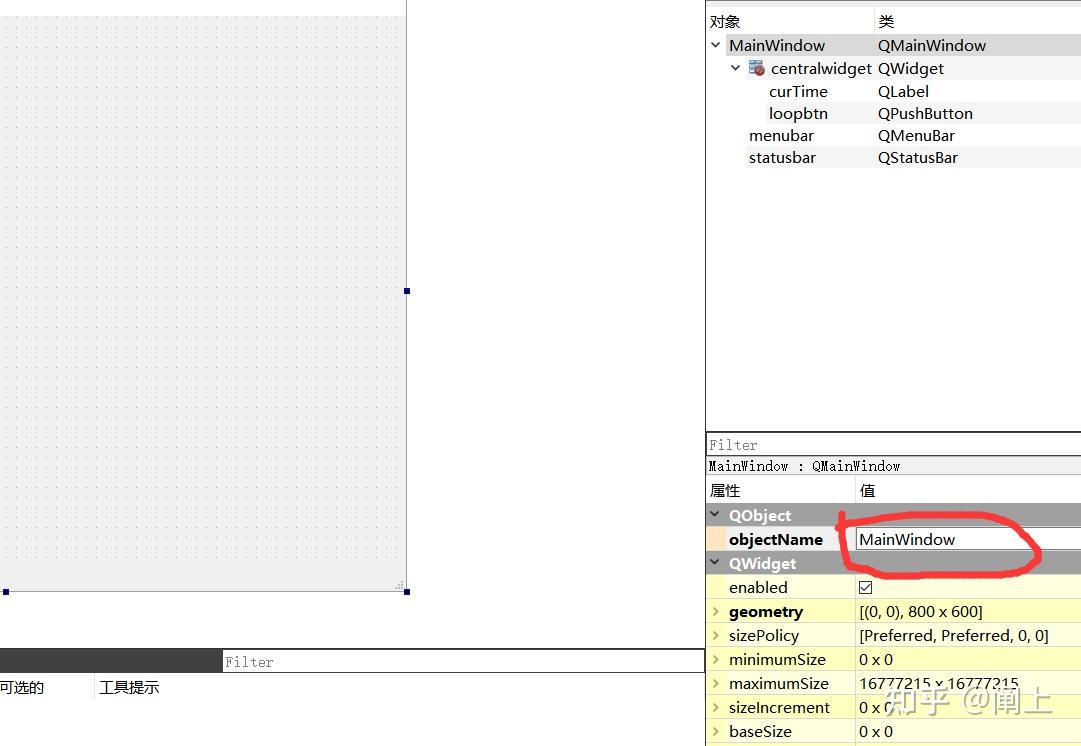This screenshot has width=1081, height=746.
Task: Expand the sizeIncrement property
Action: pyautogui.click(x=716, y=707)
